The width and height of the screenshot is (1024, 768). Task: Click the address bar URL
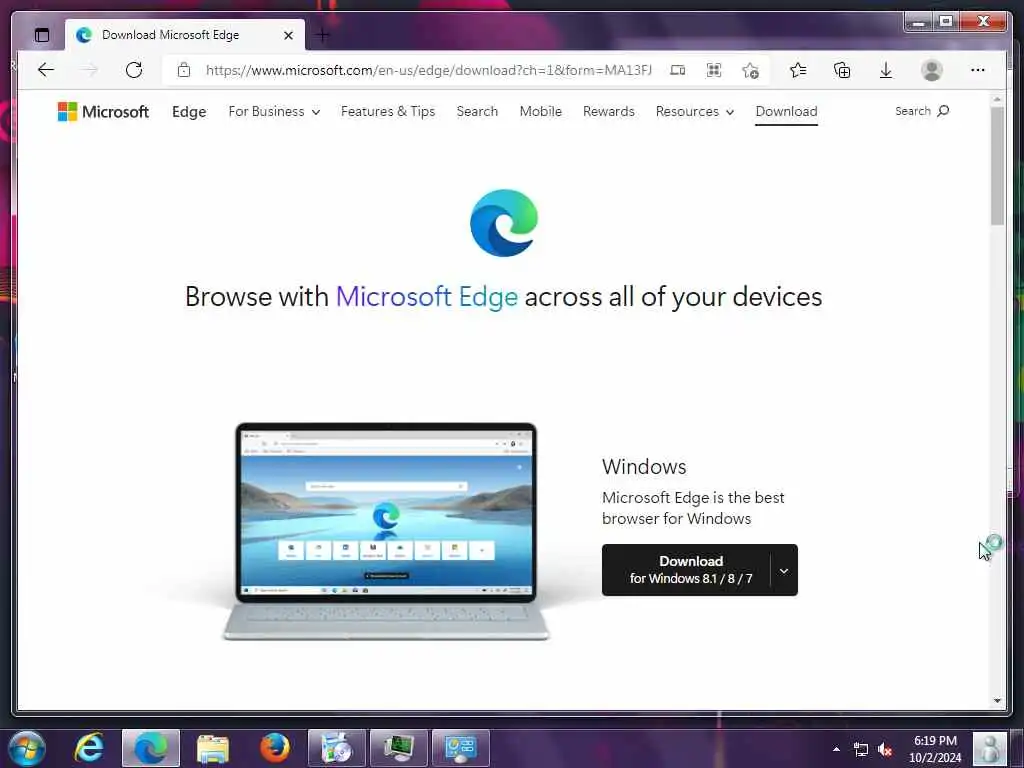pyautogui.click(x=428, y=70)
